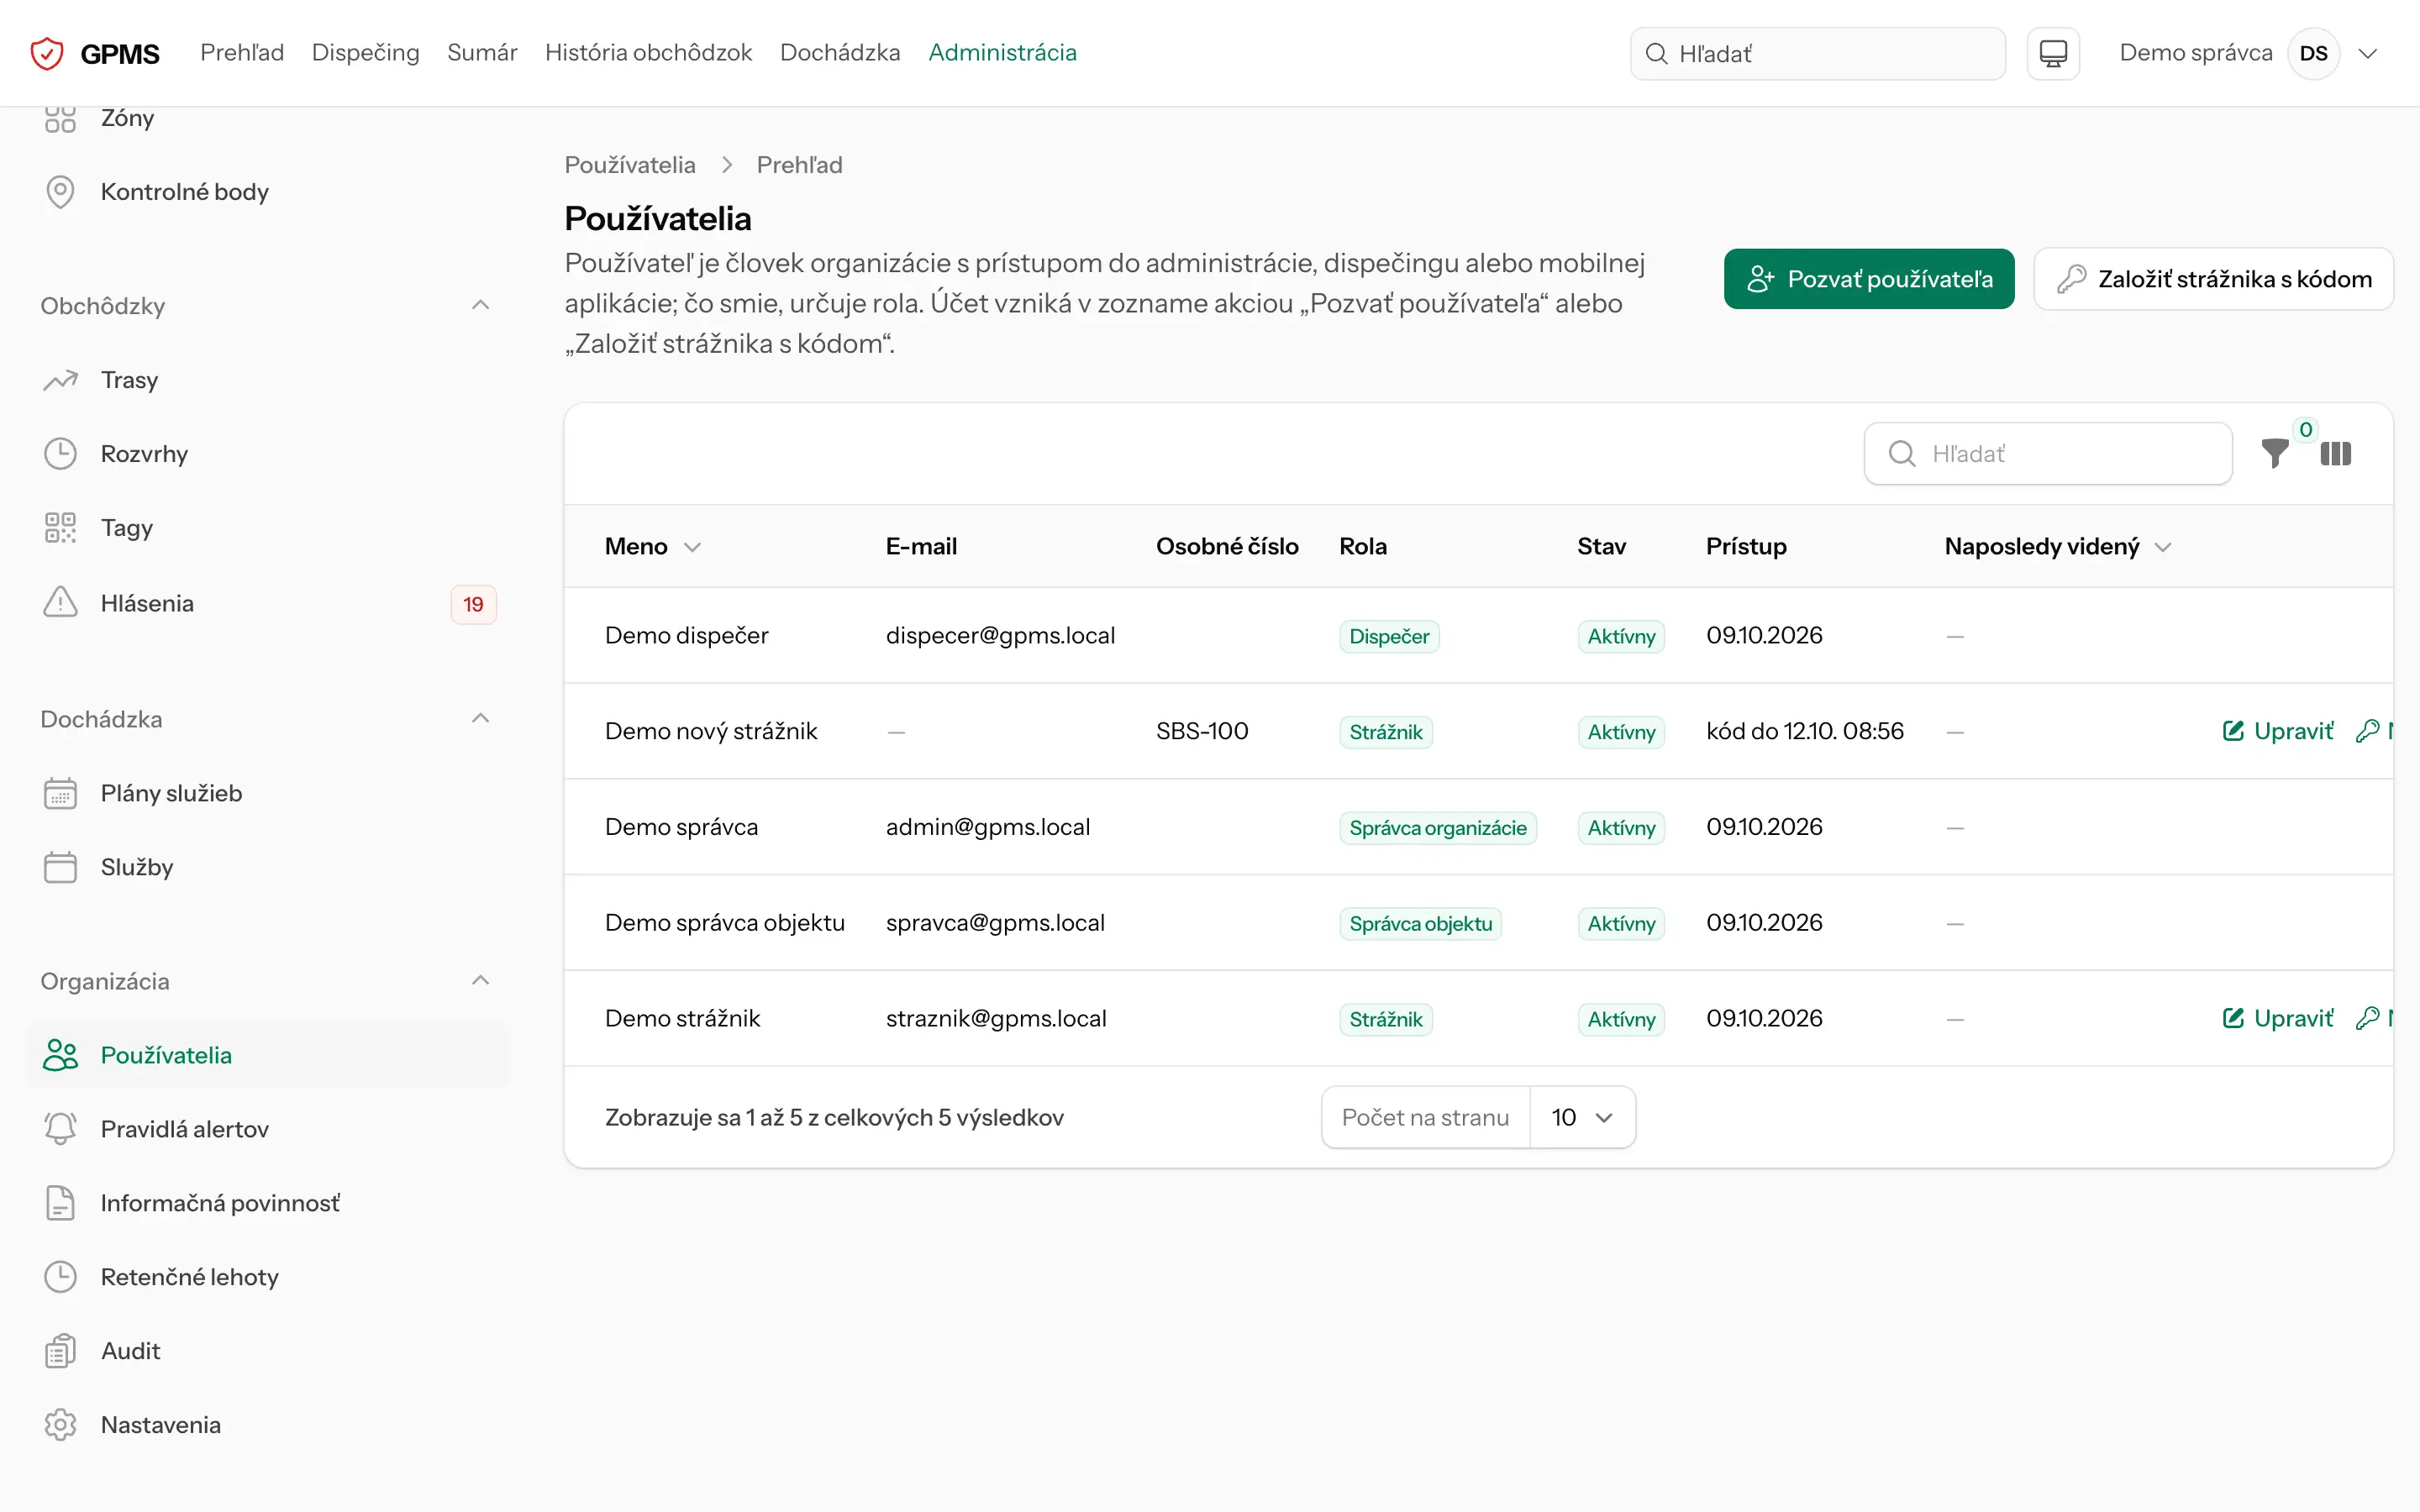Open Nastavenia in sidebar
Viewport: 2420px width, 1512px height.
[268, 1425]
